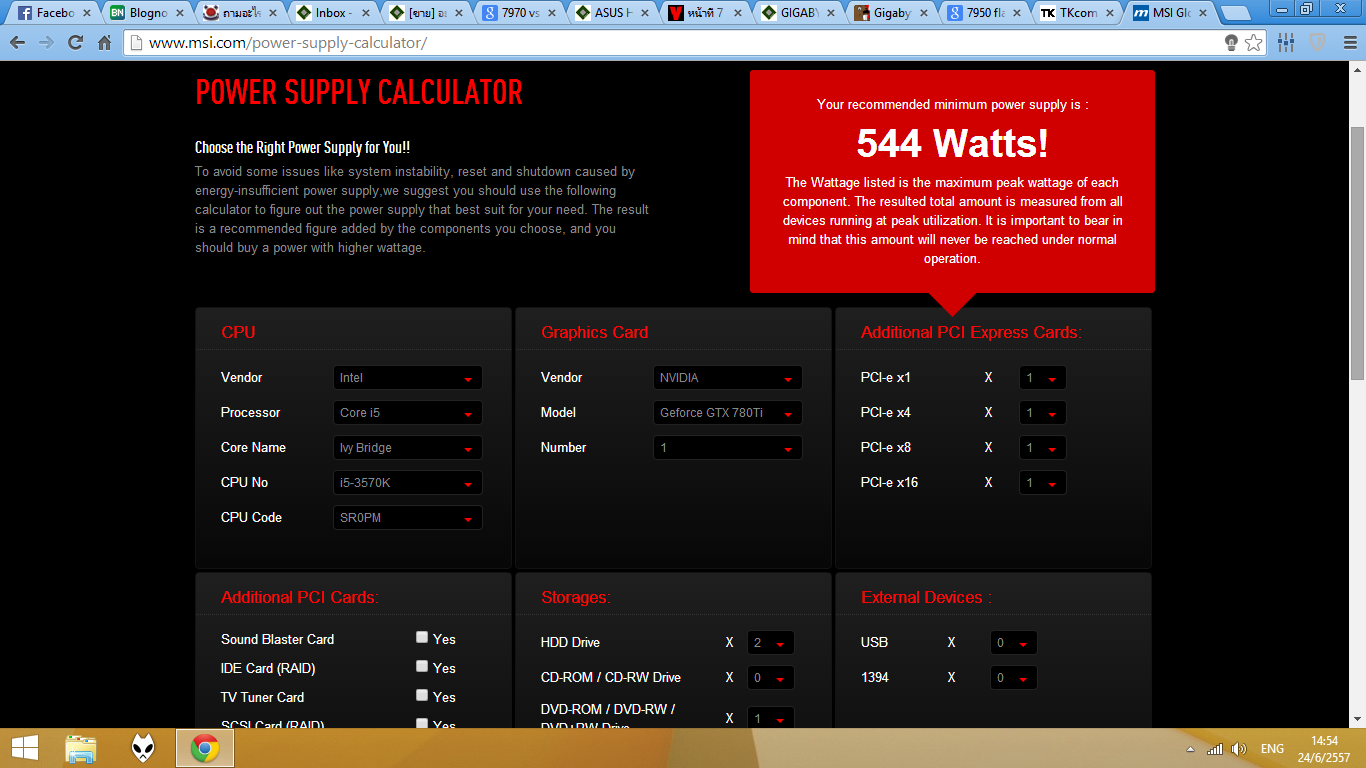Open the Windows Start menu
Viewport: 1366px width, 768px height.
tap(25, 748)
